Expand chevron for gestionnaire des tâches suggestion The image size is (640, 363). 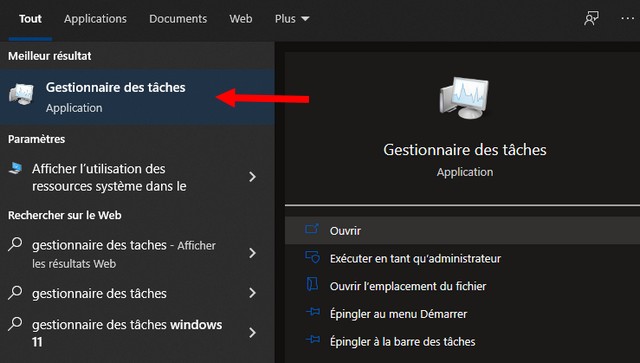click(x=253, y=293)
